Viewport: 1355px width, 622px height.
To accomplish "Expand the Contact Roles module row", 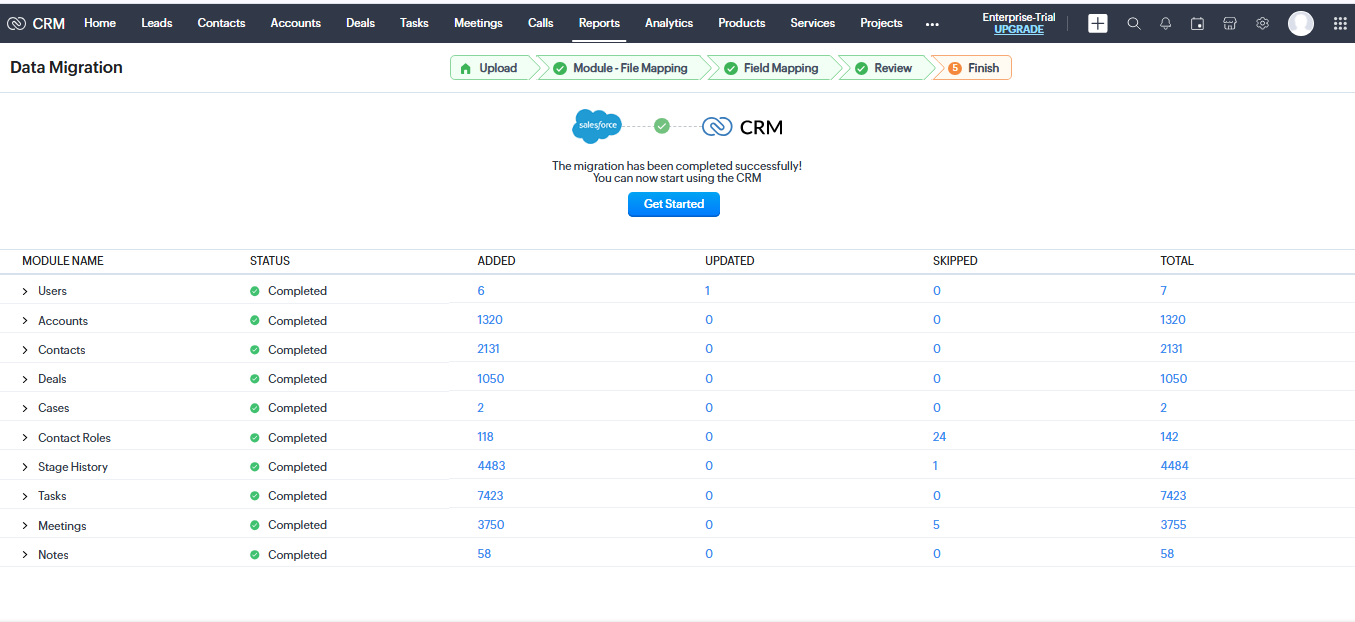I will click(26, 438).
